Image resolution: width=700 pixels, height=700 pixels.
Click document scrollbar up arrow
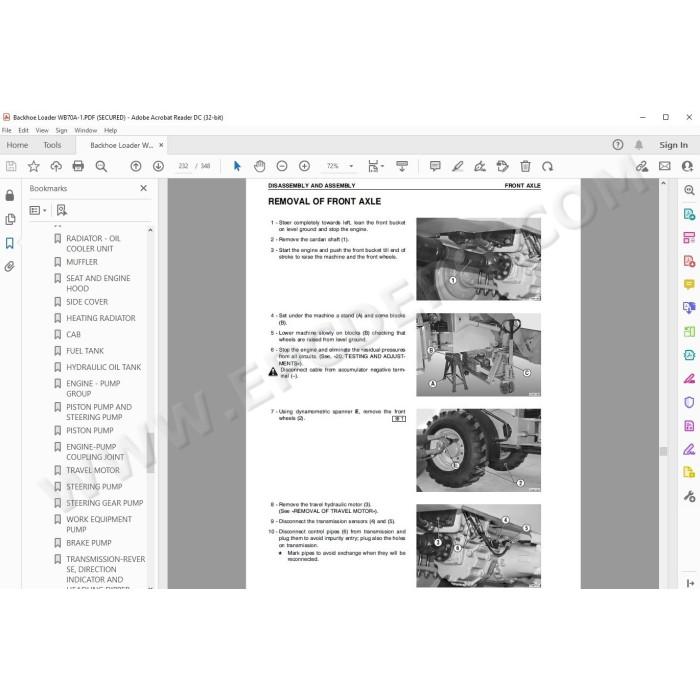(x=663, y=183)
